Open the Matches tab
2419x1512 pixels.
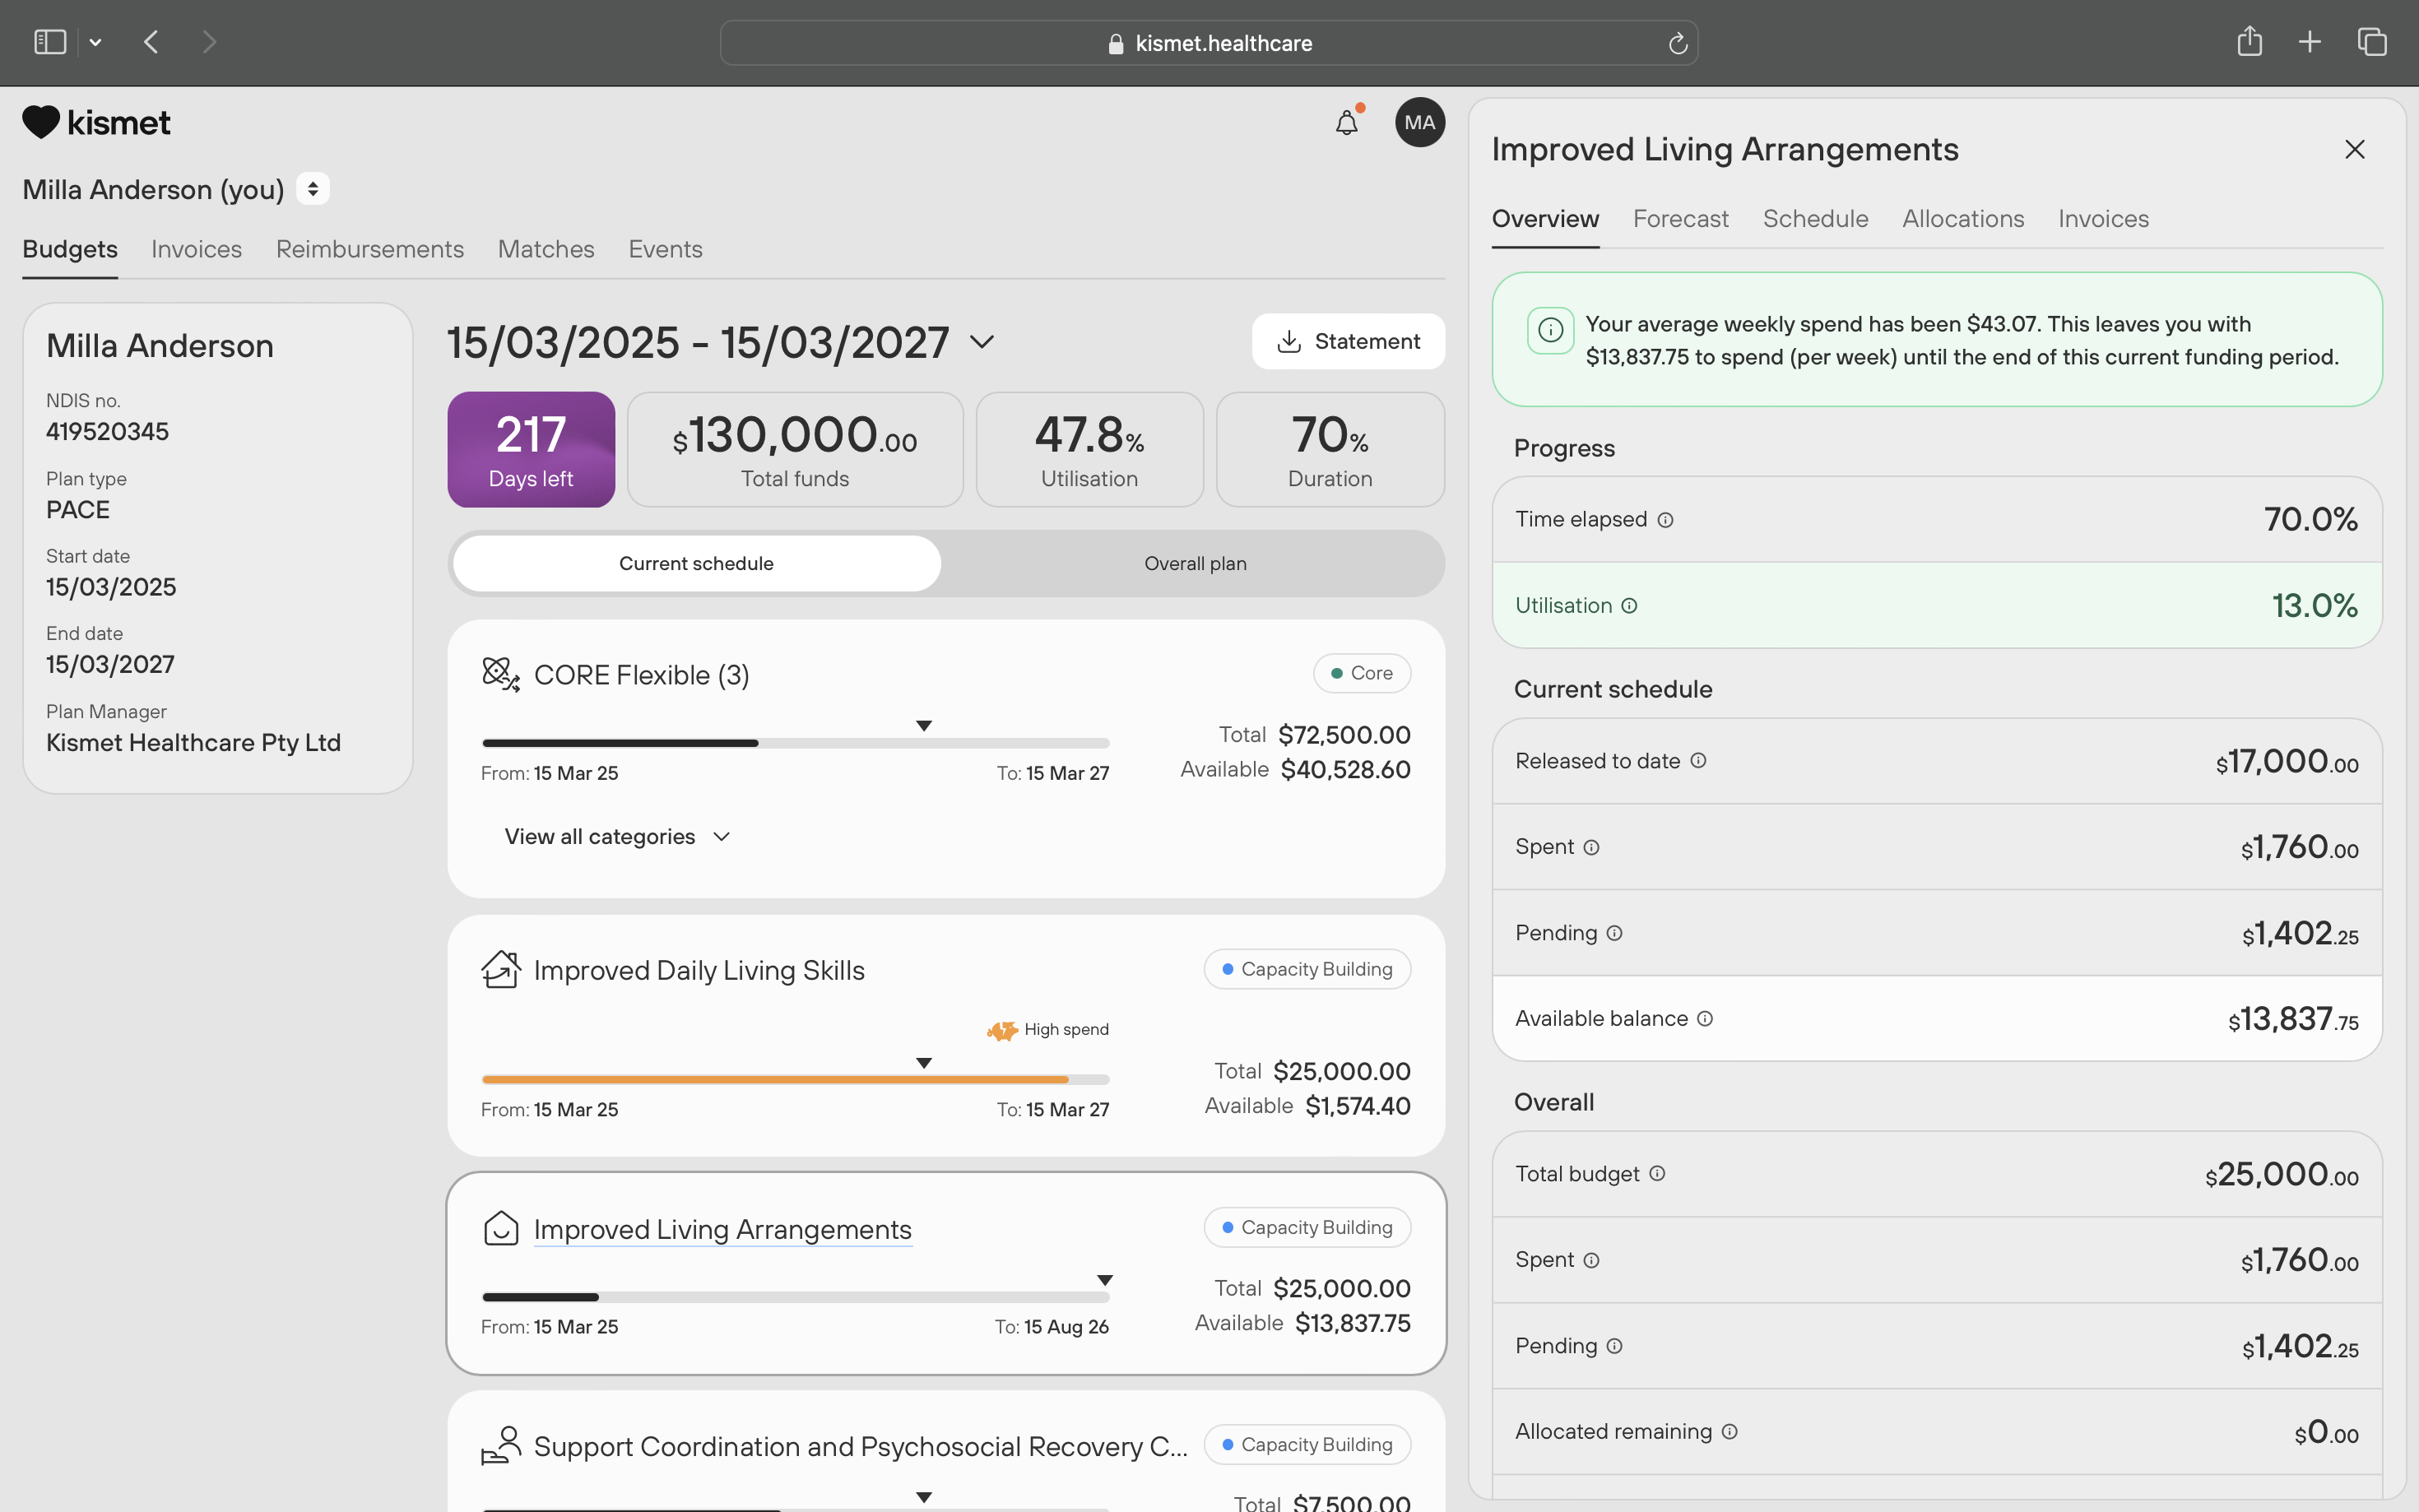click(546, 249)
